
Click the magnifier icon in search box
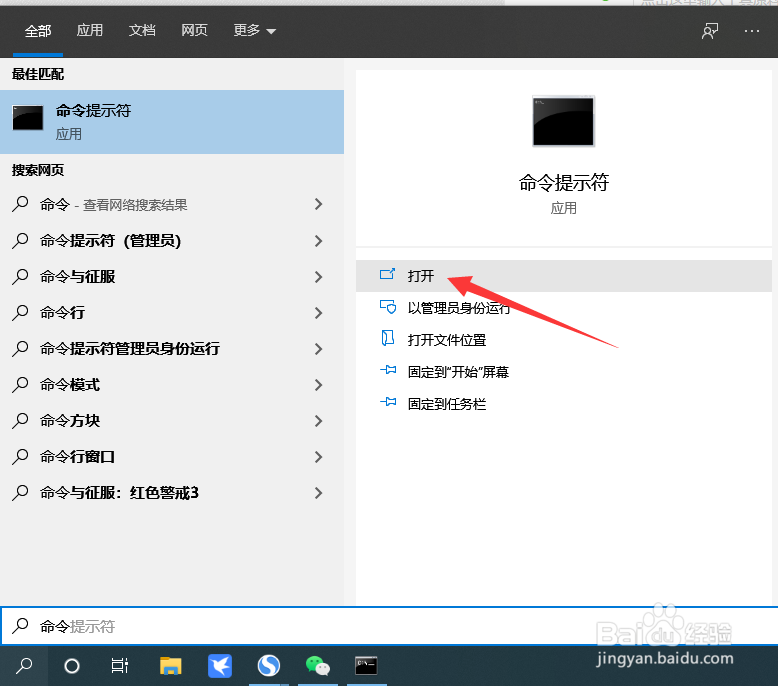(20, 625)
